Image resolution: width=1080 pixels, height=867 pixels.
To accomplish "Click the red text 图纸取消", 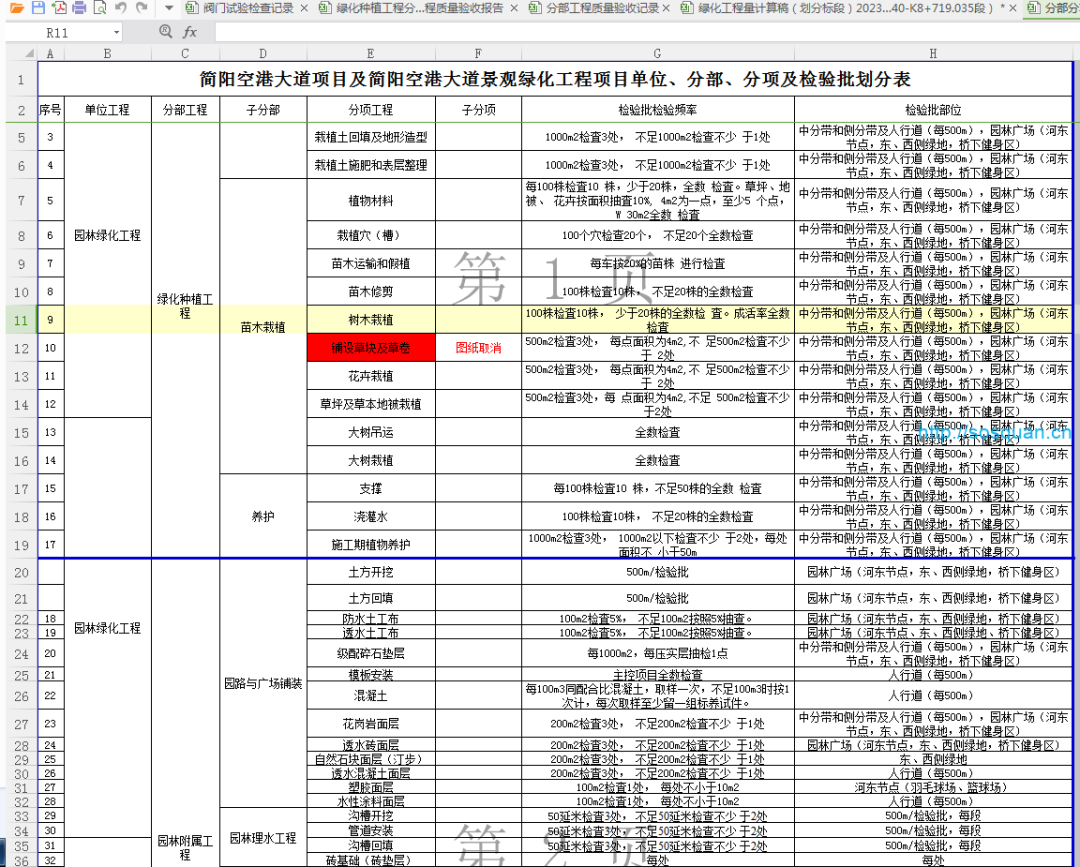I will (479, 348).
